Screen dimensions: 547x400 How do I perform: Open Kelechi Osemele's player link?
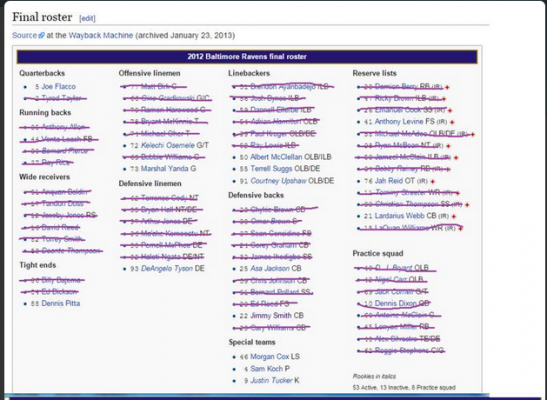pos(168,145)
